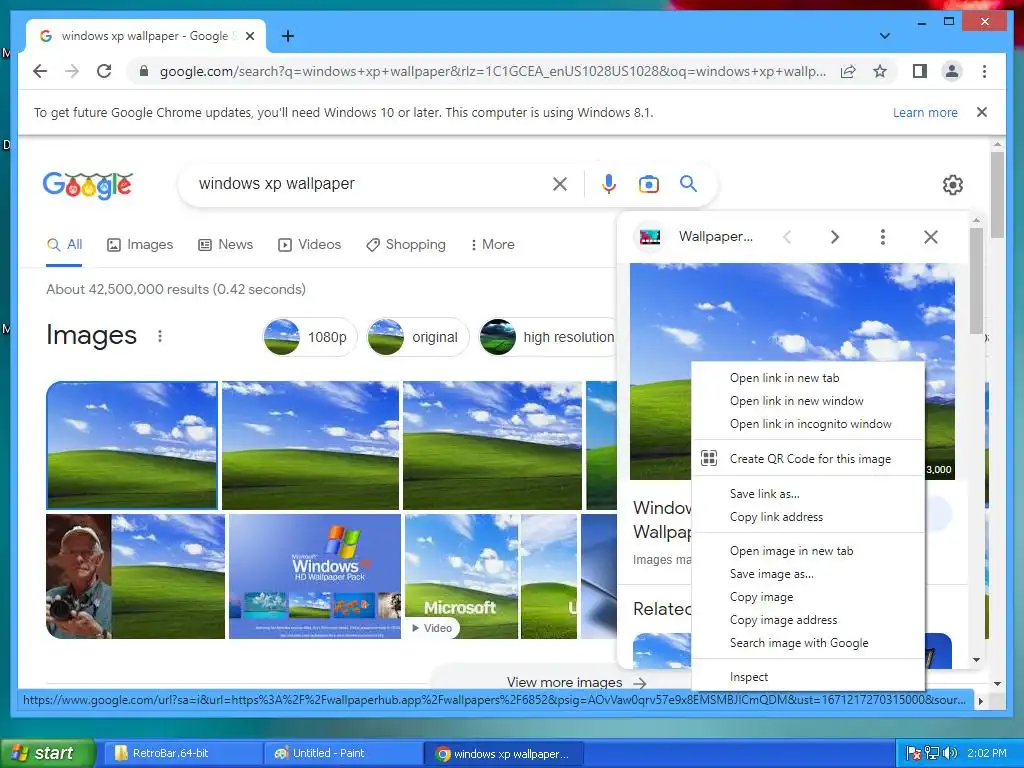Search by image with camera icon
This screenshot has width=1024, height=768.
[648, 184]
